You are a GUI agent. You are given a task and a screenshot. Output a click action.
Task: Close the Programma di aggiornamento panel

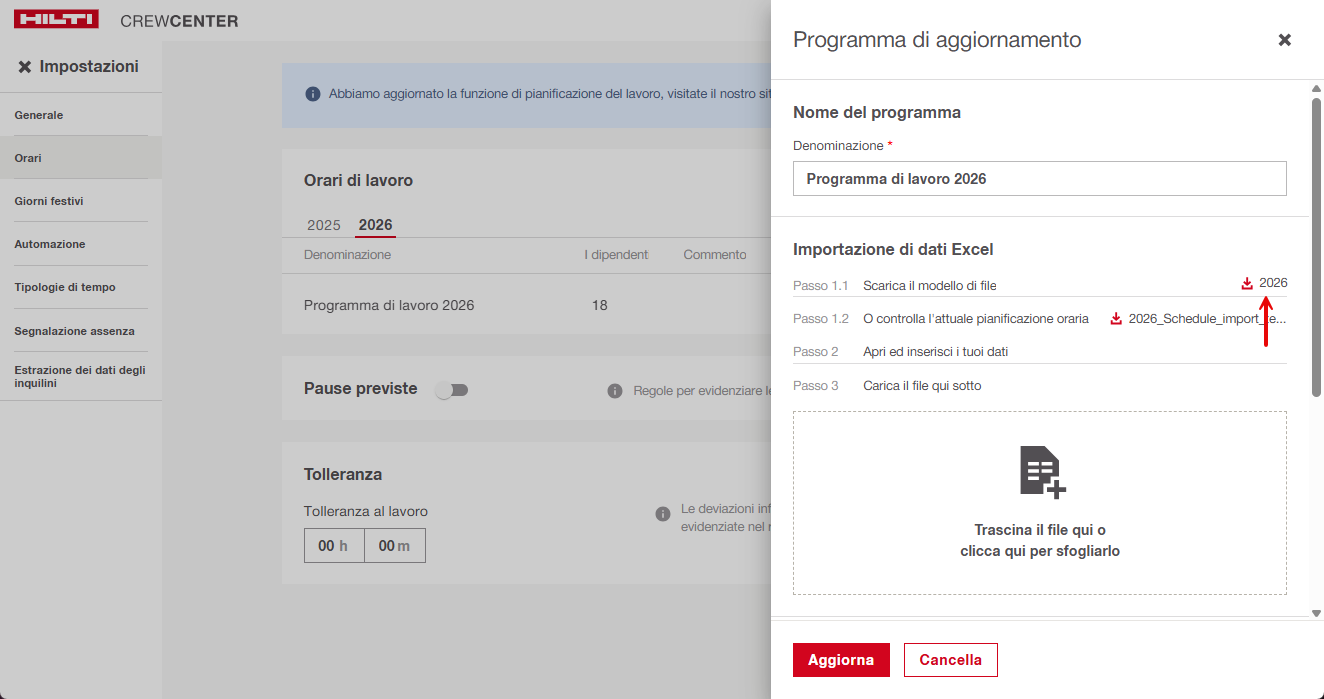(1284, 40)
